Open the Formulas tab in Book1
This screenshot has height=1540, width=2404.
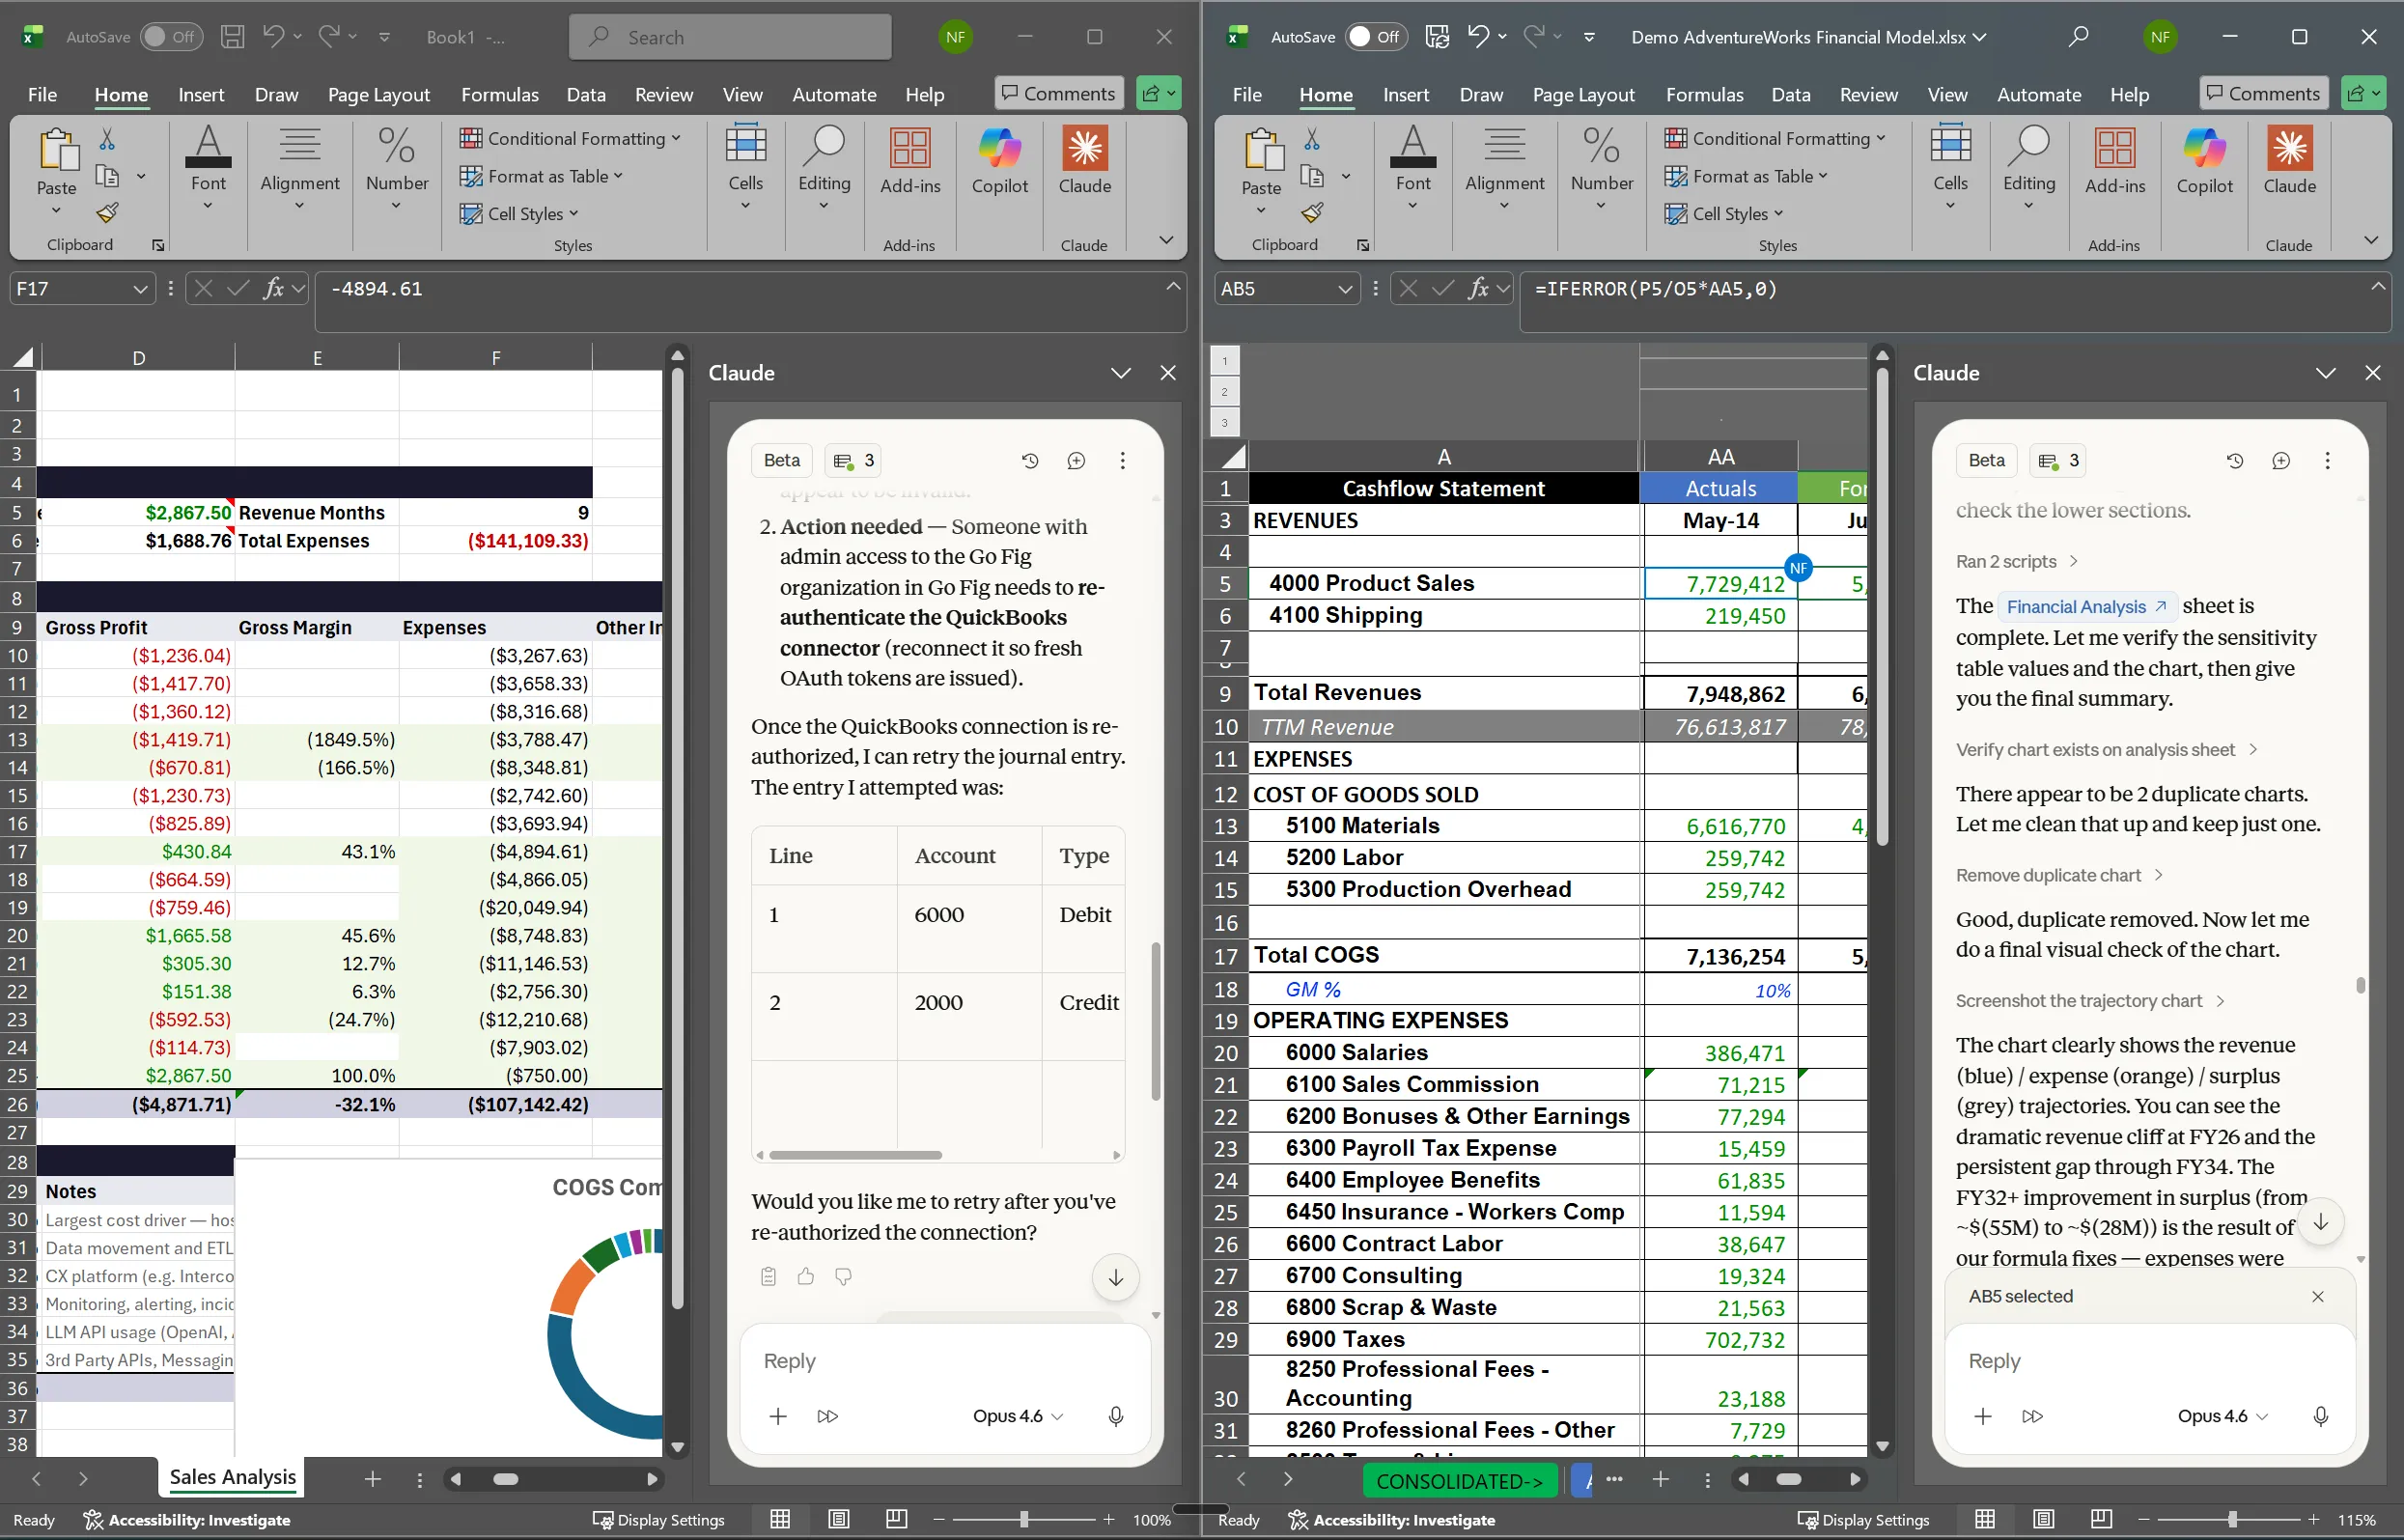tap(499, 94)
